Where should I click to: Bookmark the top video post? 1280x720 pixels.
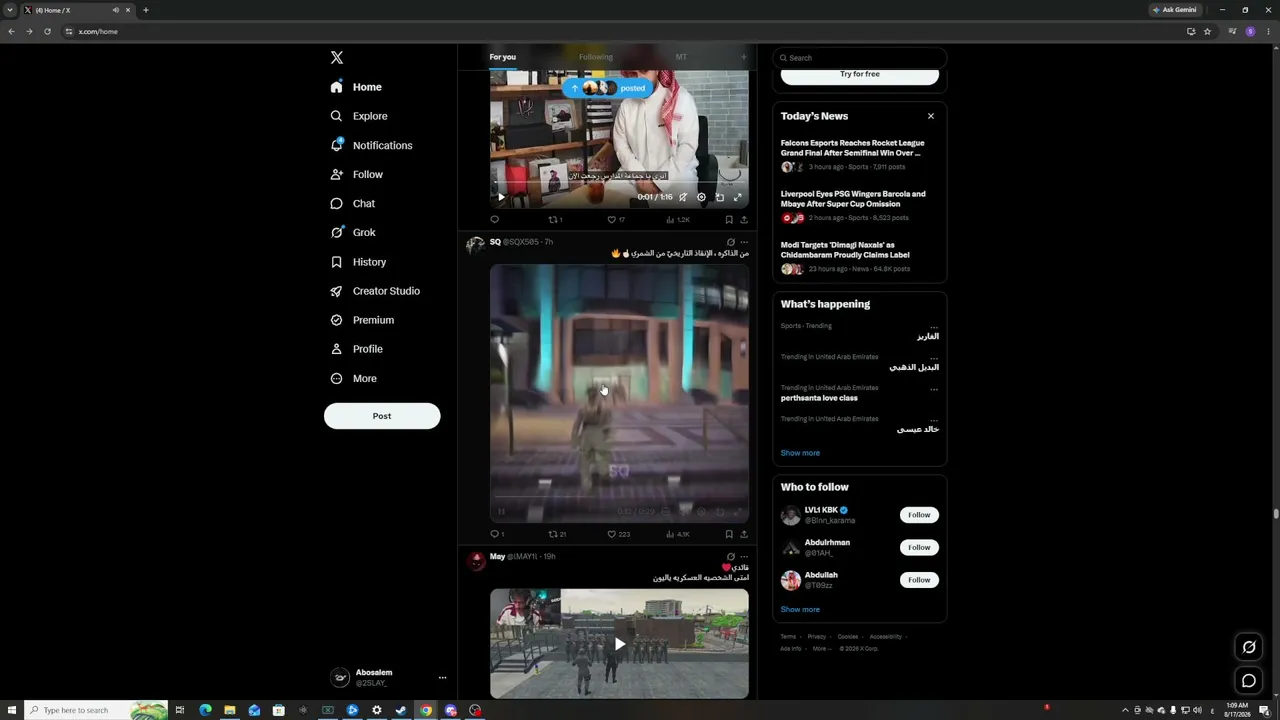pyautogui.click(x=729, y=220)
